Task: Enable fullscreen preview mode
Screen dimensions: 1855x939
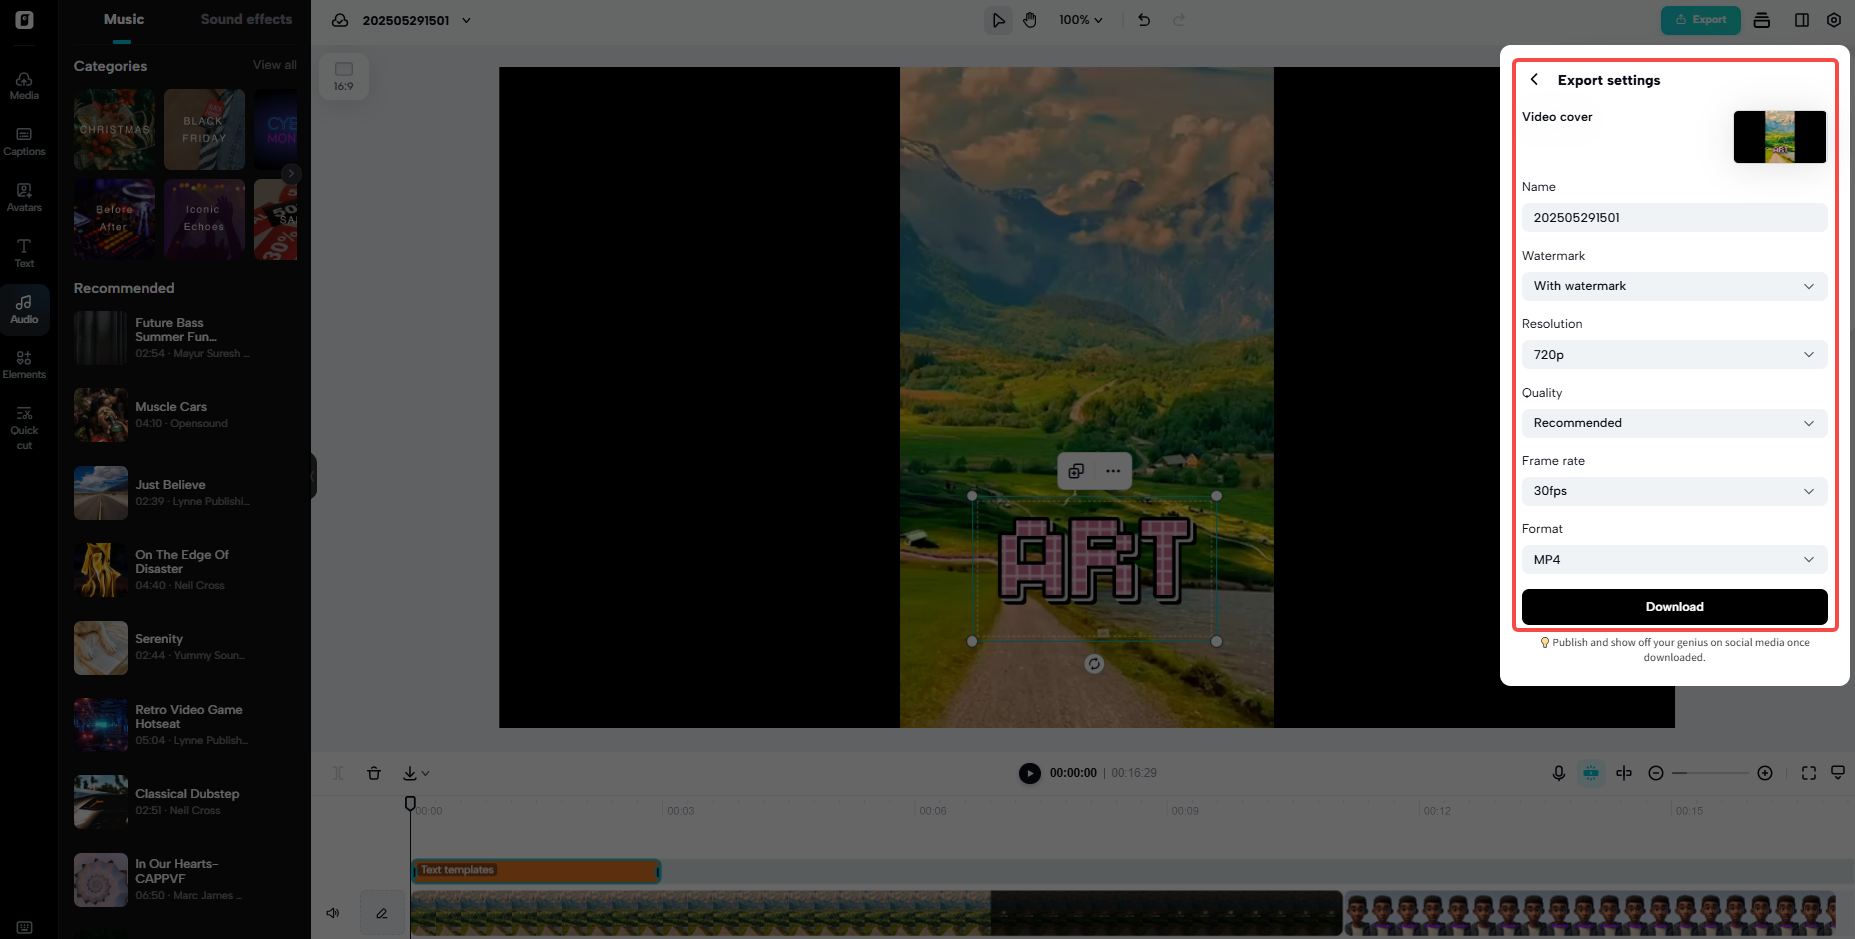Action: coord(1808,773)
